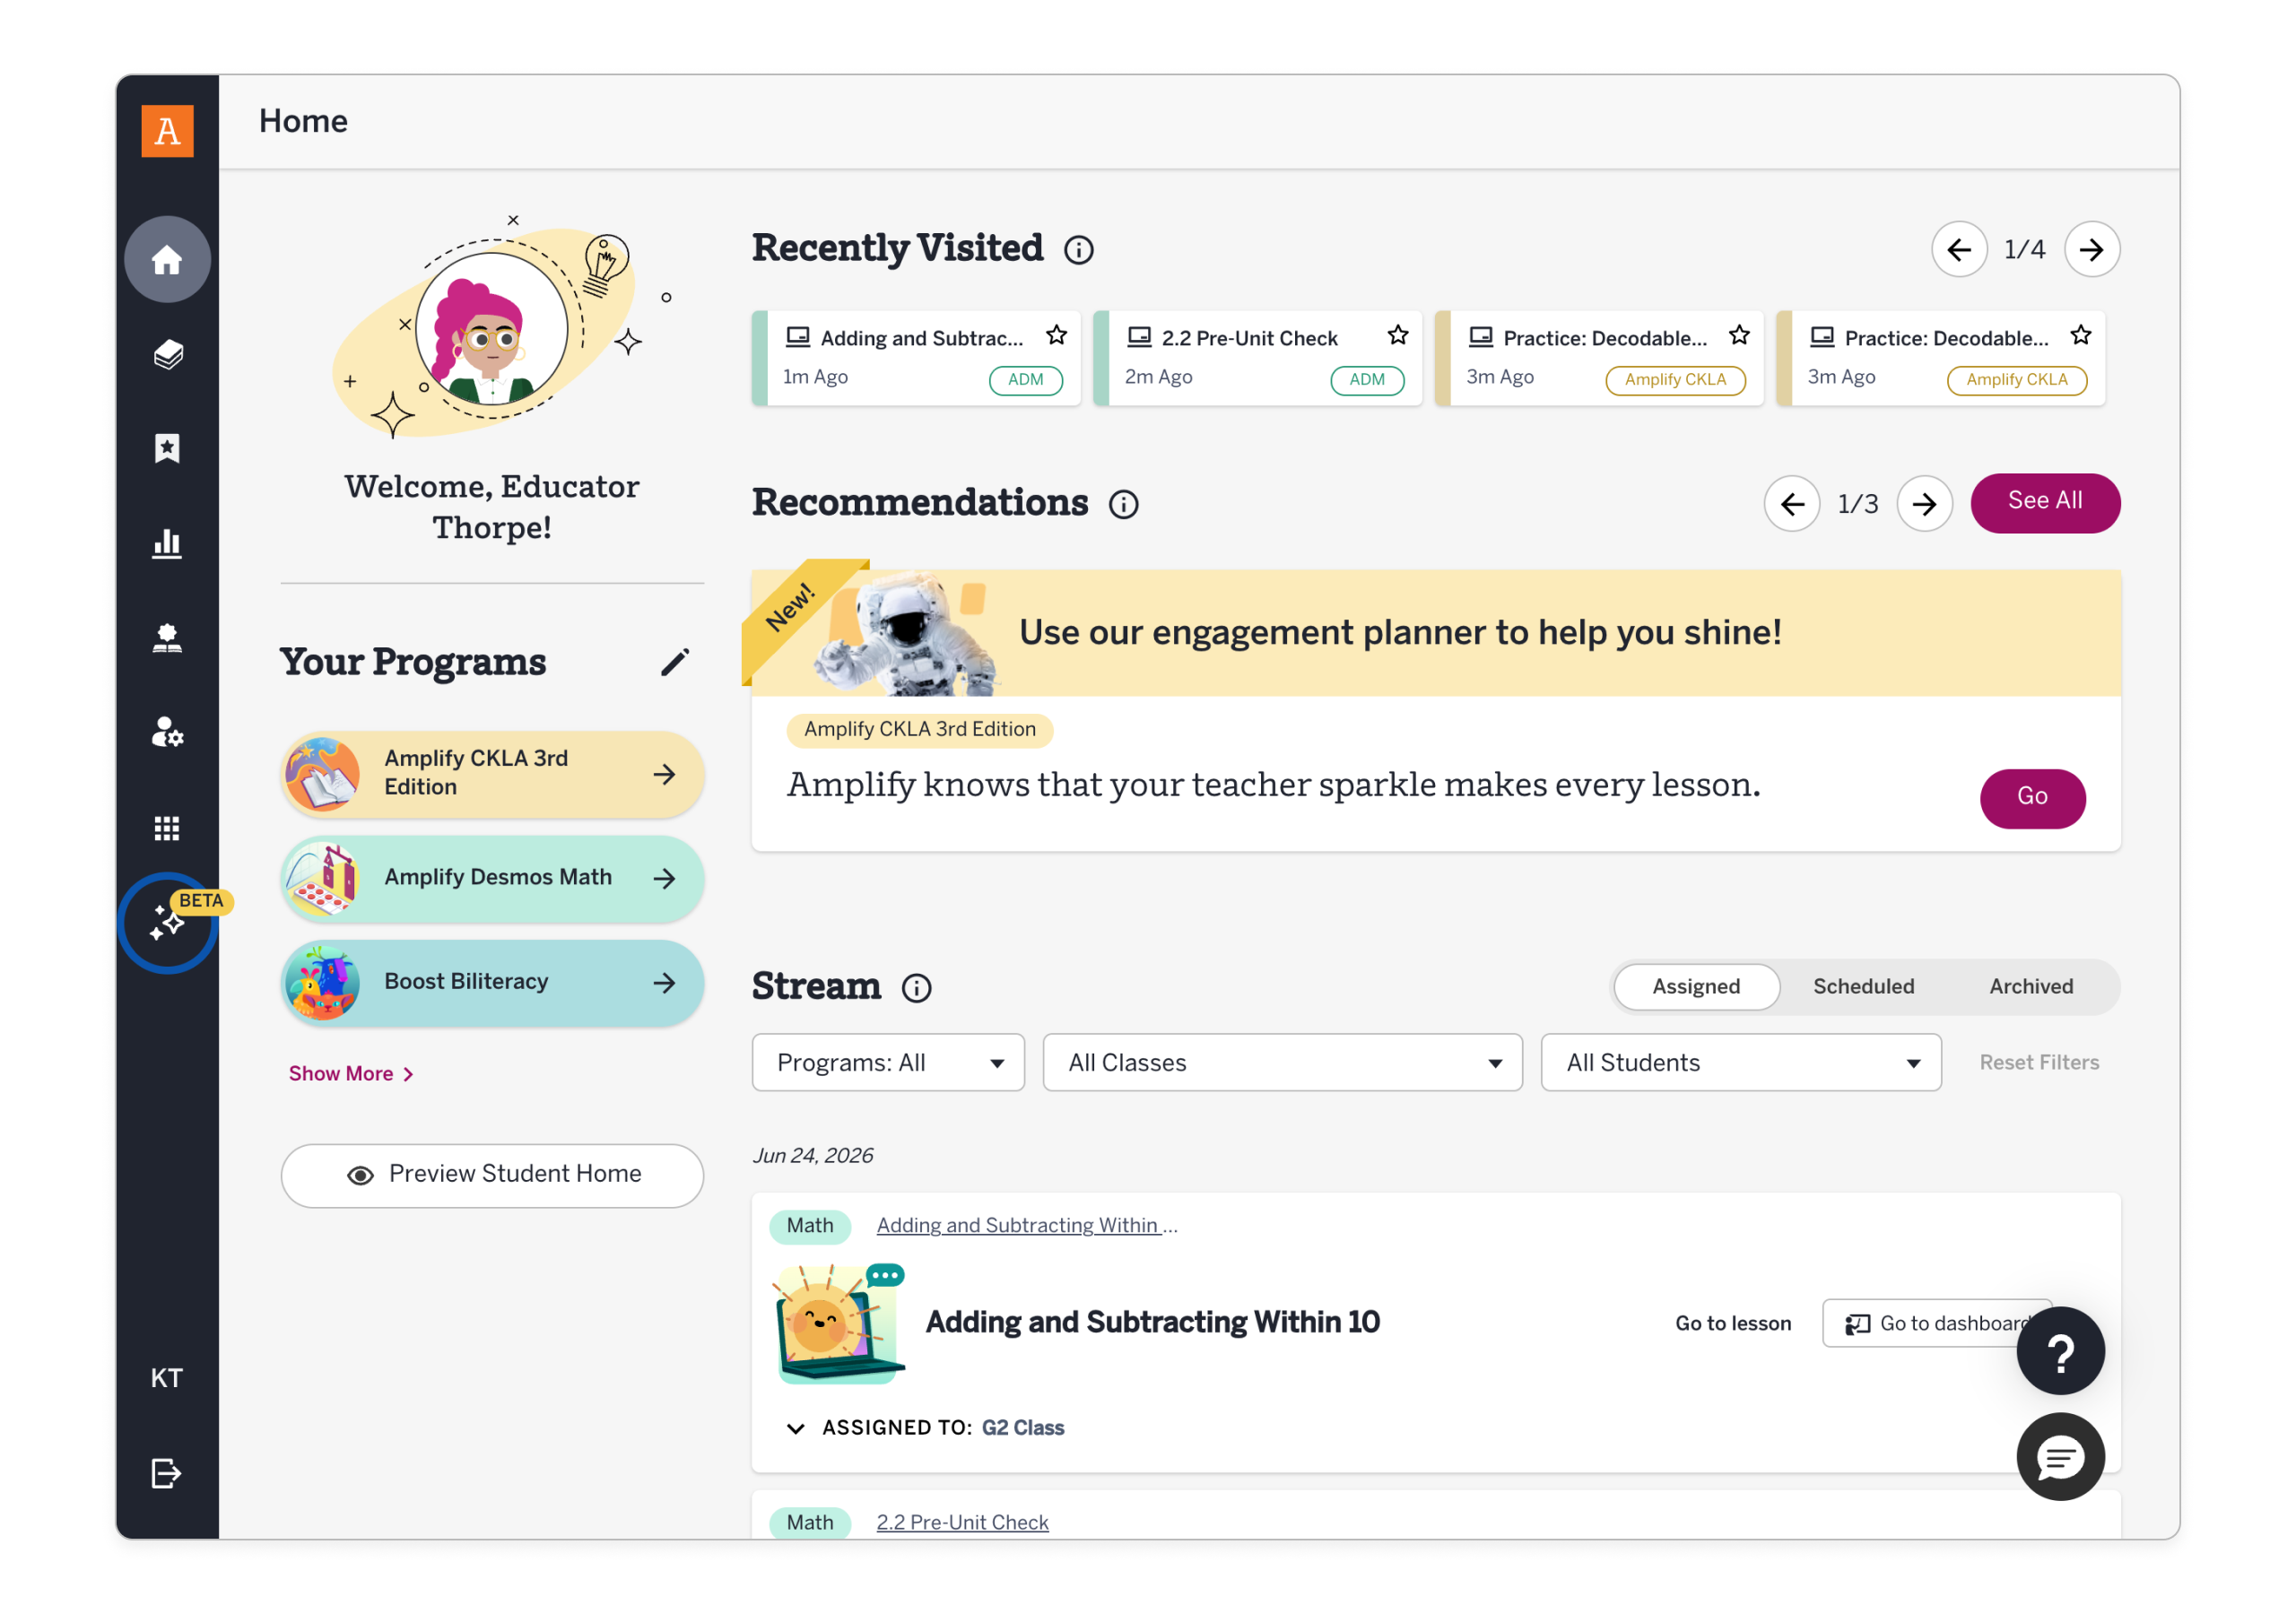Screen dimensions: 2296x1614
Task: Click Preview Student Home button
Action: 492,1175
